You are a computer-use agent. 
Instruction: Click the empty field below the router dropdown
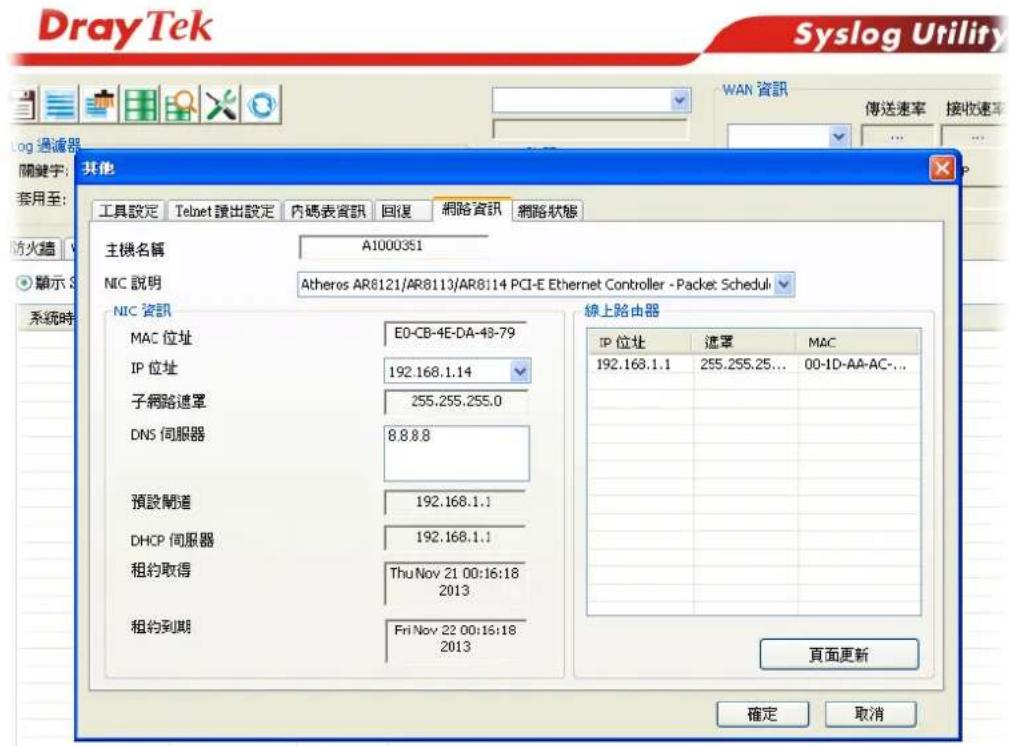[x=590, y=129]
